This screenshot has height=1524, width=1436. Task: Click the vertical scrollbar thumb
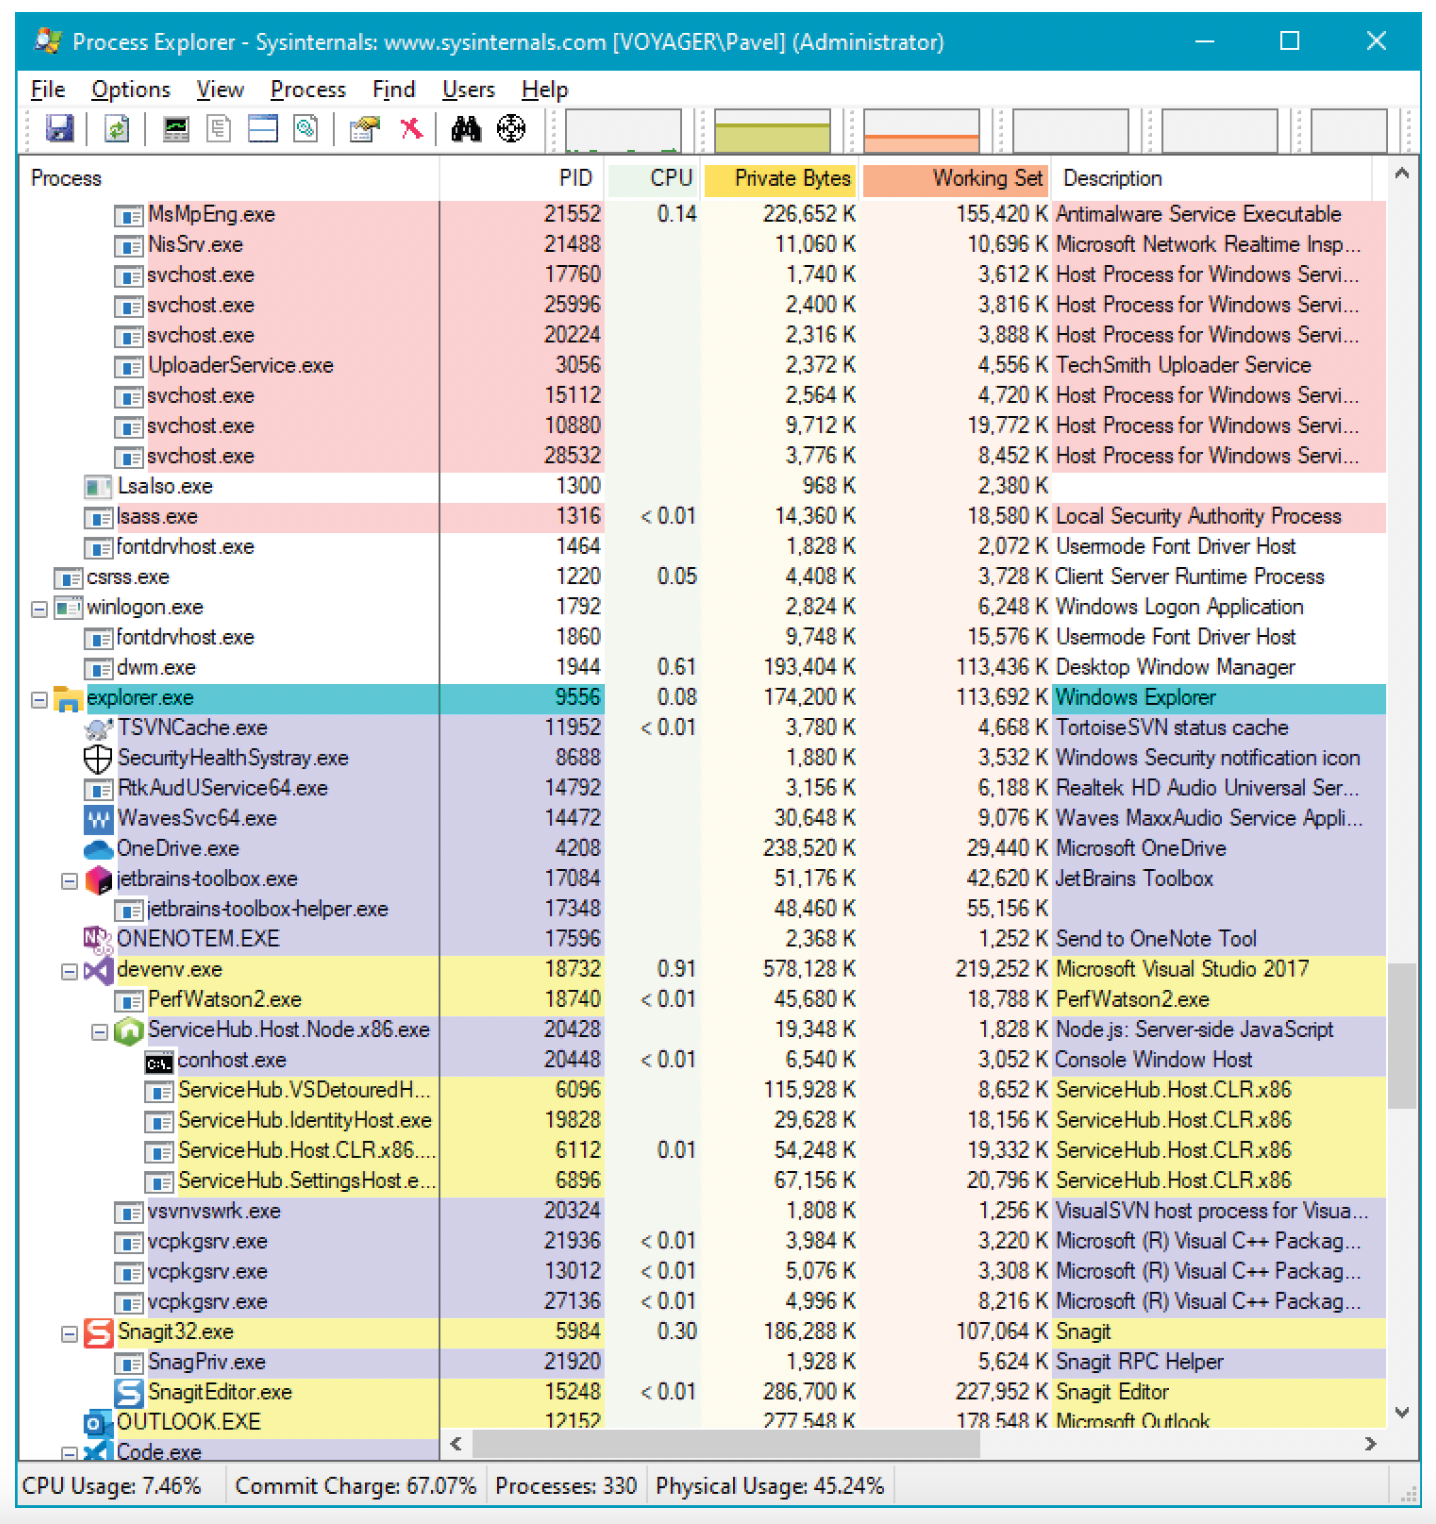(1402, 1036)
